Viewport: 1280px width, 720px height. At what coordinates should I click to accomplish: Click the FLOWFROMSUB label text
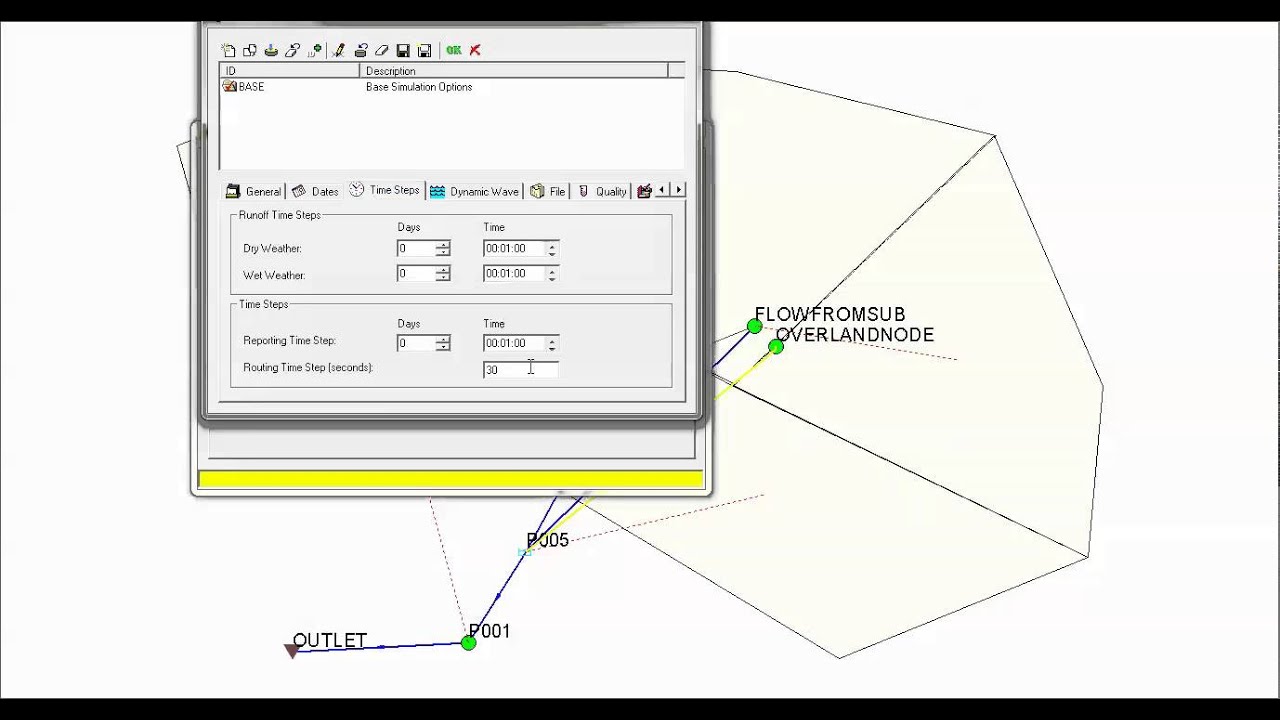[829, 315]
